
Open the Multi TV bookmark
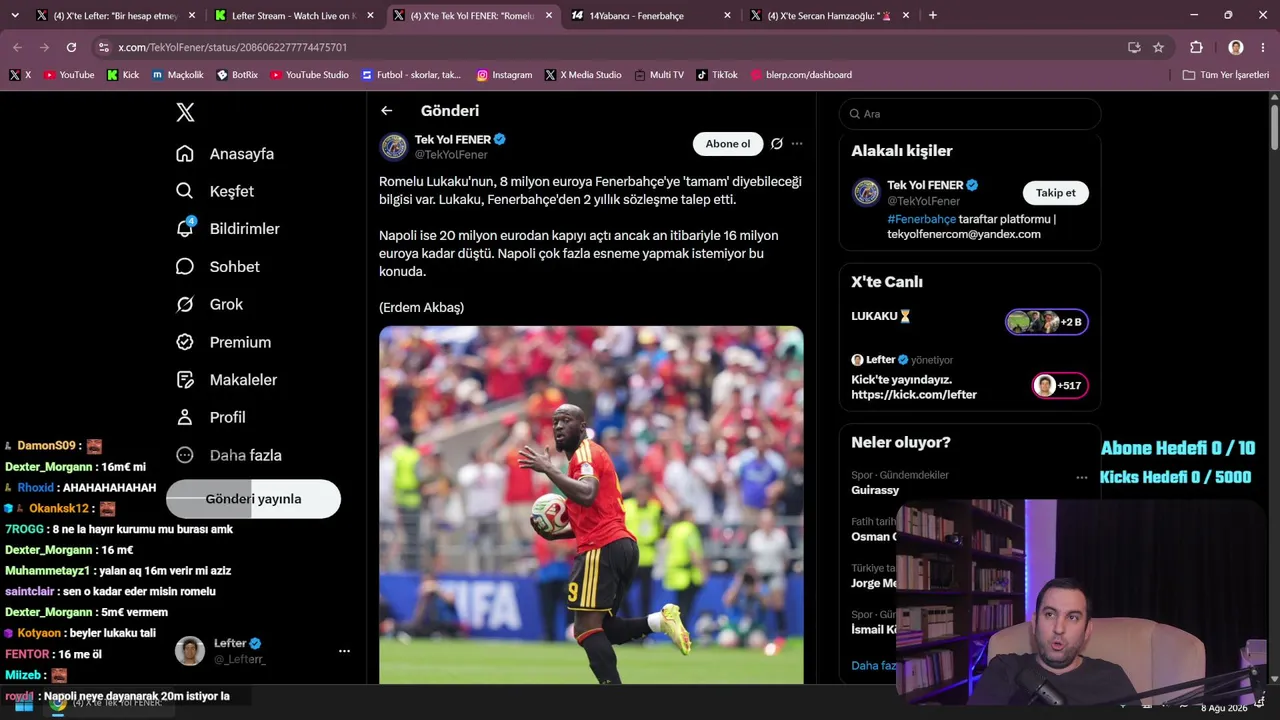tap(659, 75)
